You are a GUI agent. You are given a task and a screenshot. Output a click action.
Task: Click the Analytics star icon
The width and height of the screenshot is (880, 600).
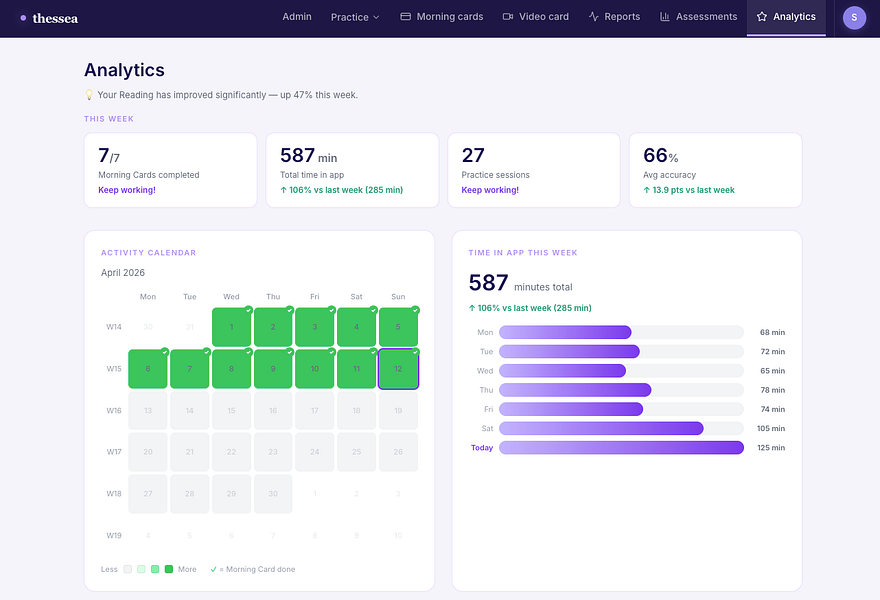[762, 17]
